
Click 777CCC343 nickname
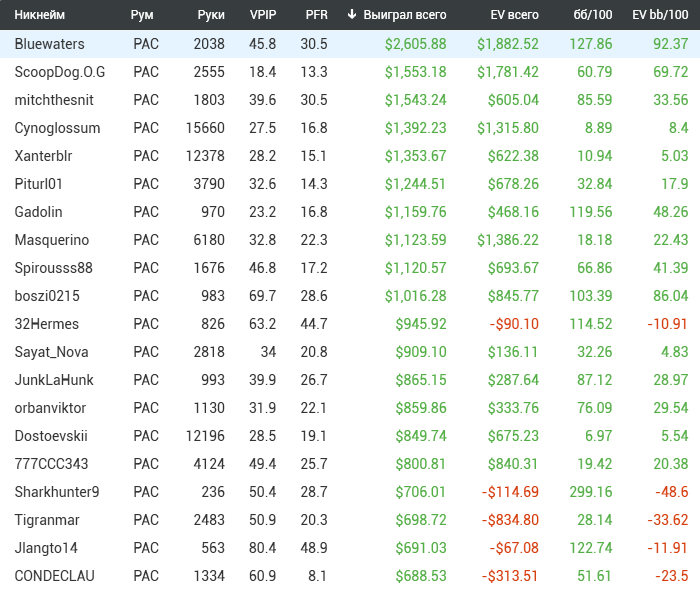pyautogui.click(x=51, y=464)
